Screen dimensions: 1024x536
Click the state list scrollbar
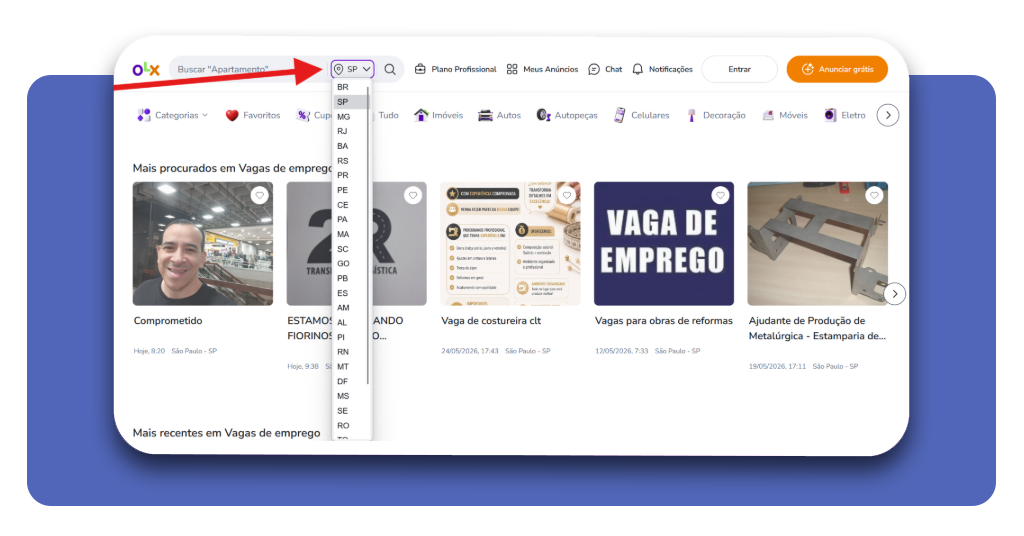(x=368, y=235)
